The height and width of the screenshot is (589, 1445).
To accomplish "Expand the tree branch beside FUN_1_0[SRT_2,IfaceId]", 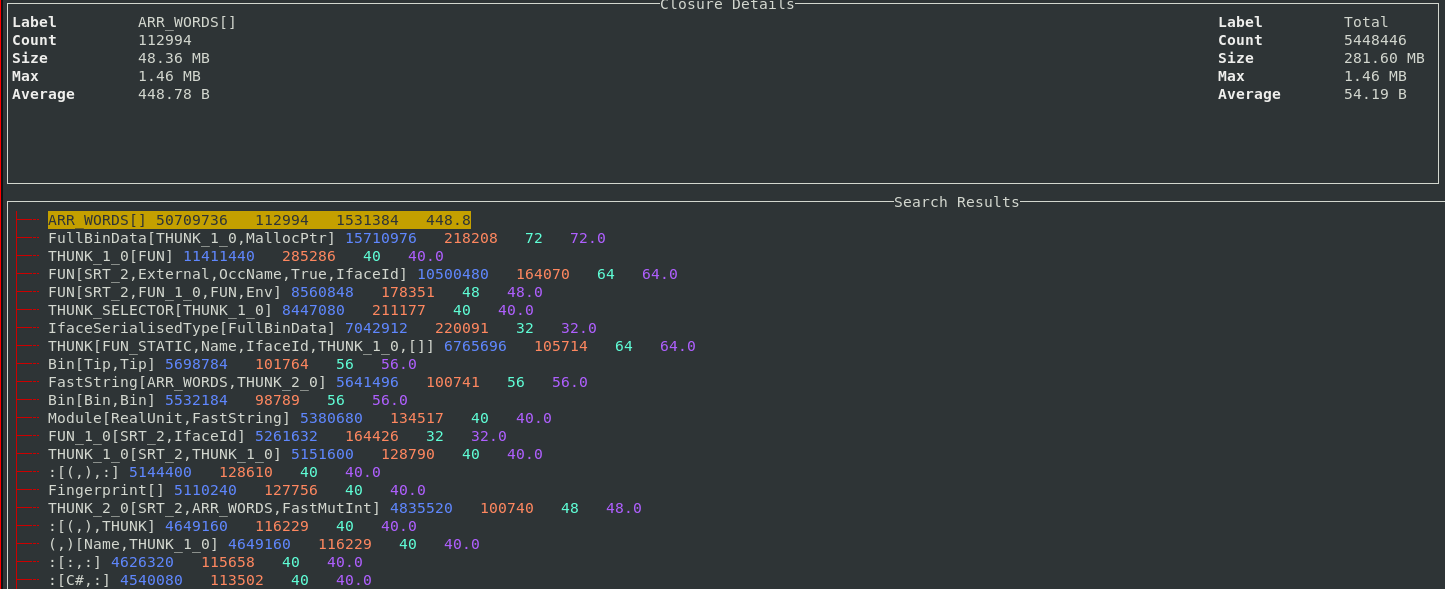I will click(30, 436).
